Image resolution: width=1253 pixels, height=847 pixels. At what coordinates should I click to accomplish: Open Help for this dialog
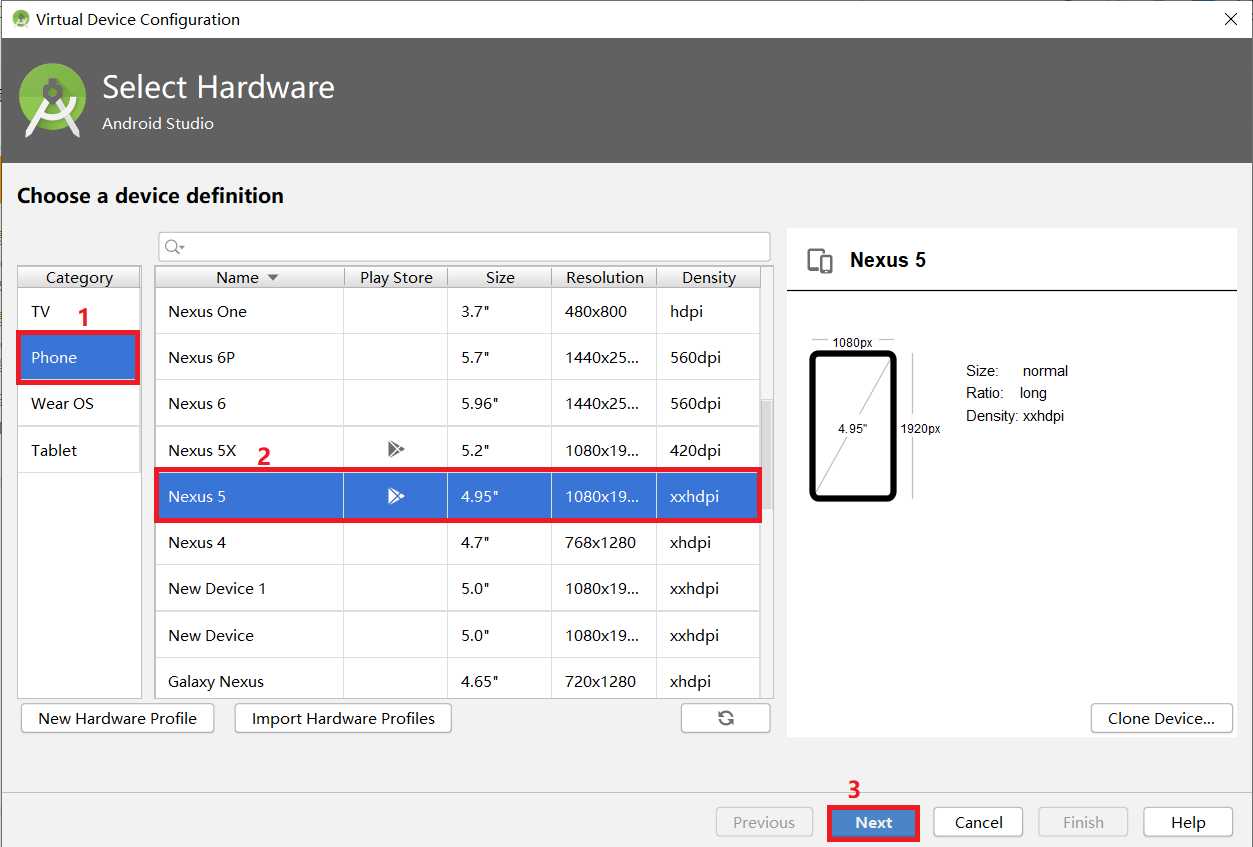pyautogui.click(x=1188, y=822)
